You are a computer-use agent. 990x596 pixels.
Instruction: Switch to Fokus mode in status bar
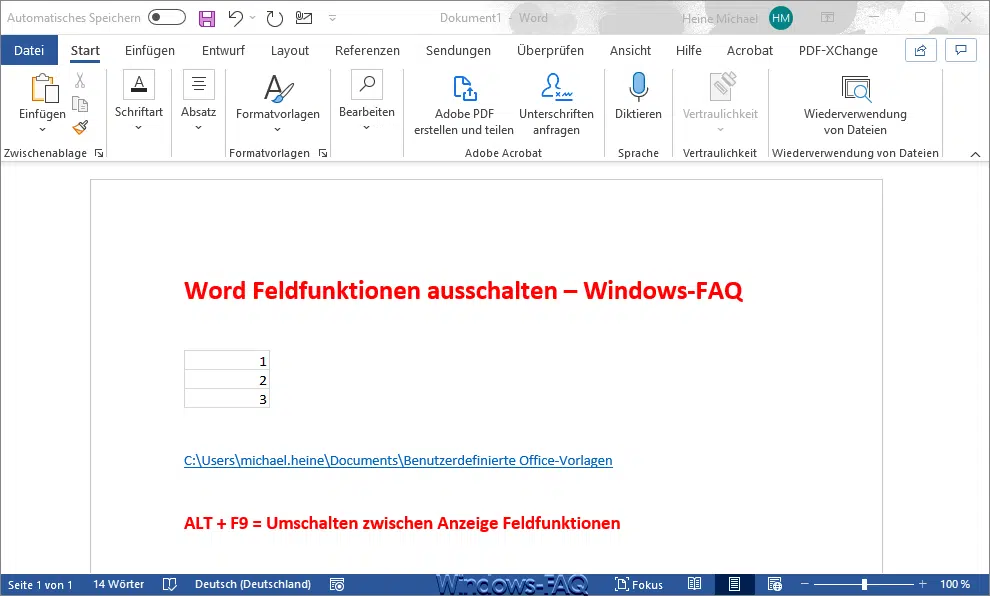(x=638, y=584)
